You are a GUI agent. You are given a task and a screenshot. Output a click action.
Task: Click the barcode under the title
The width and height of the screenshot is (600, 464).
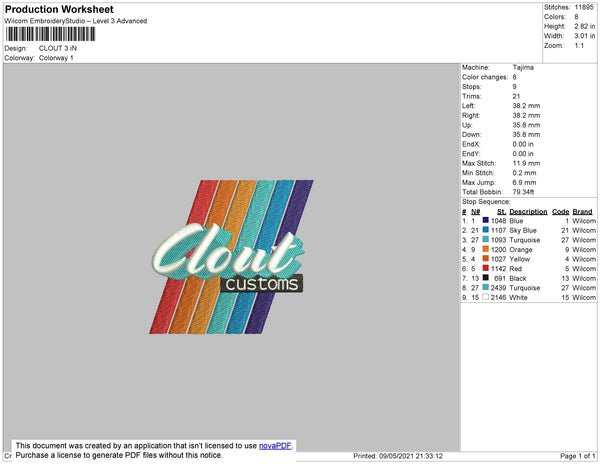click(x=50, y=34)
